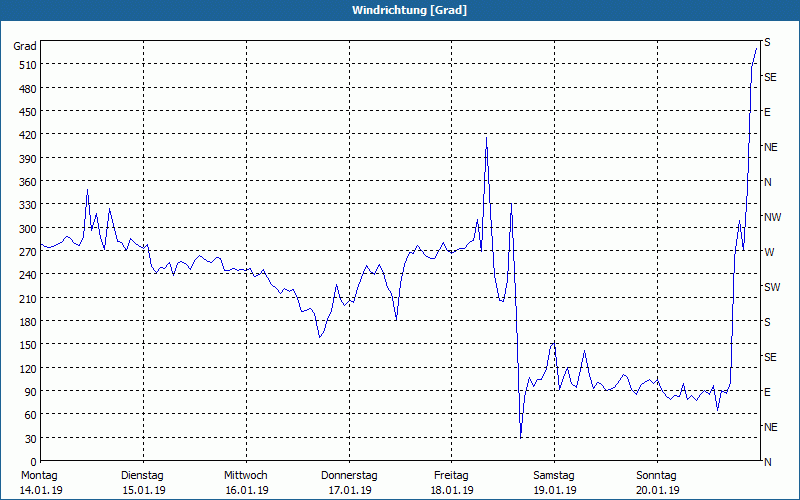
Task: Click the Mittwoch day label
Action: point(245,476)
